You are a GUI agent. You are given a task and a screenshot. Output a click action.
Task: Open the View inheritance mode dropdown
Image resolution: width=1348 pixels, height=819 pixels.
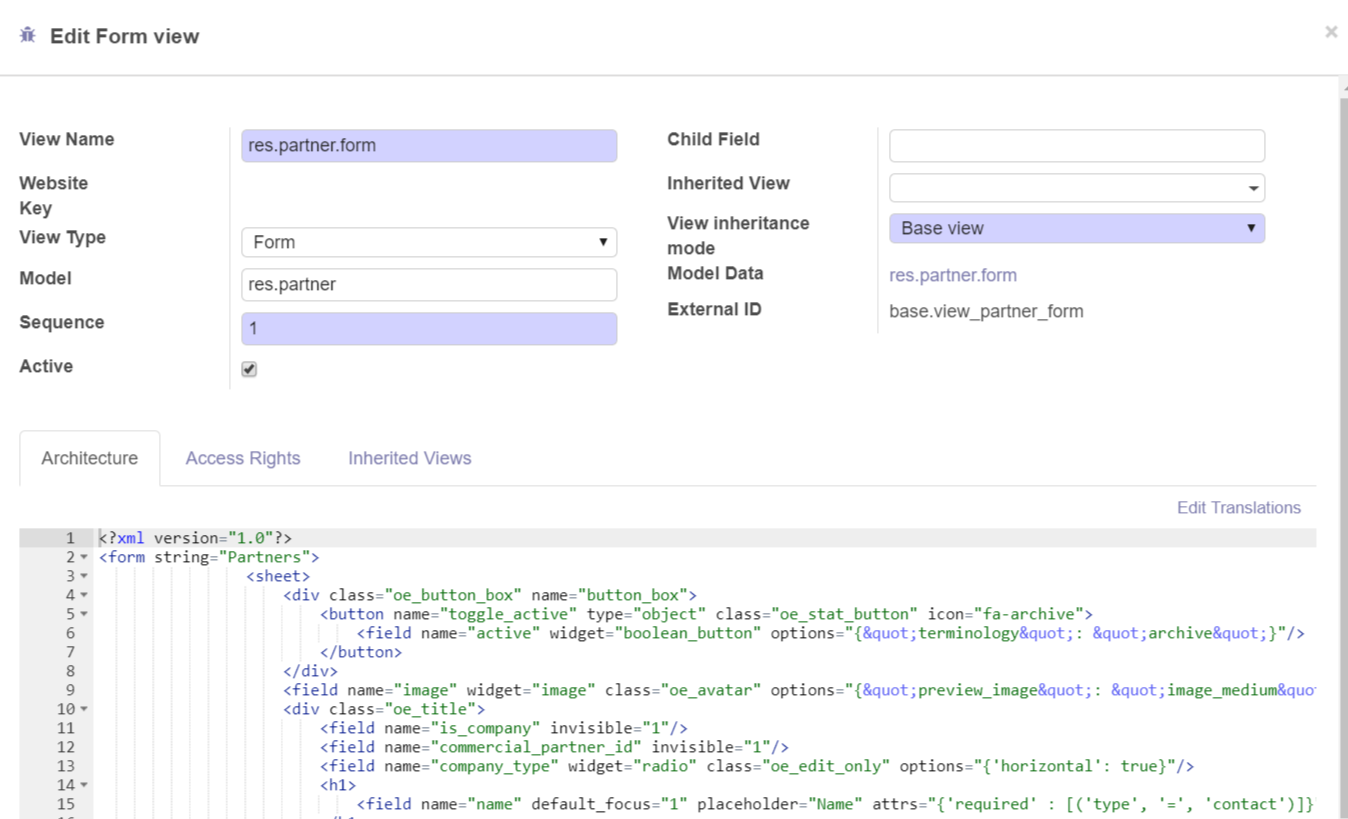[x=1076, y=228]
